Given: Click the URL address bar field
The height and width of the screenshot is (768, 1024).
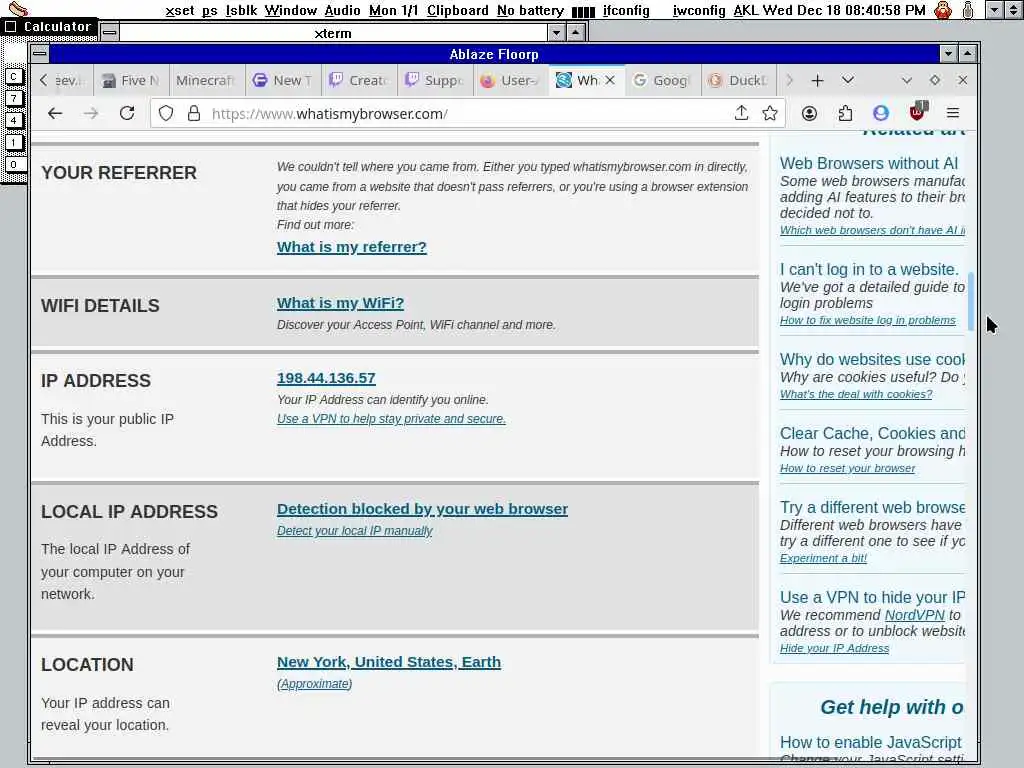Looking at the screenshot, I should [467, 114].
